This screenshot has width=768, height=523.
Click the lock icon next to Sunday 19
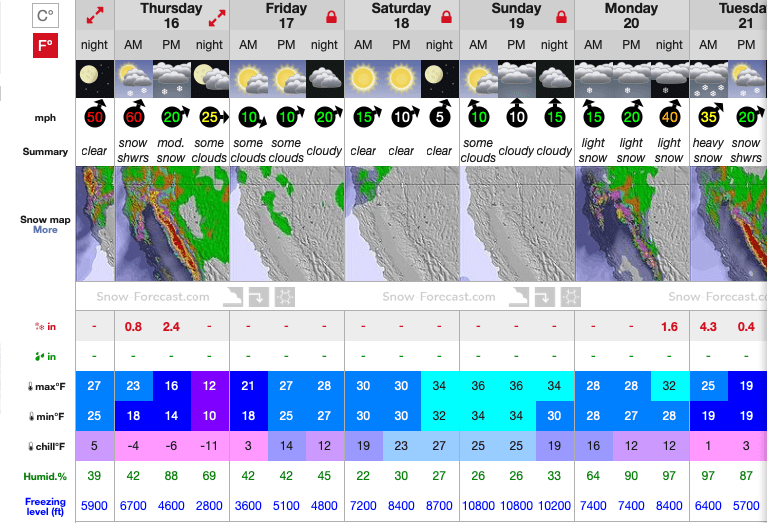(x=561, y=17)
